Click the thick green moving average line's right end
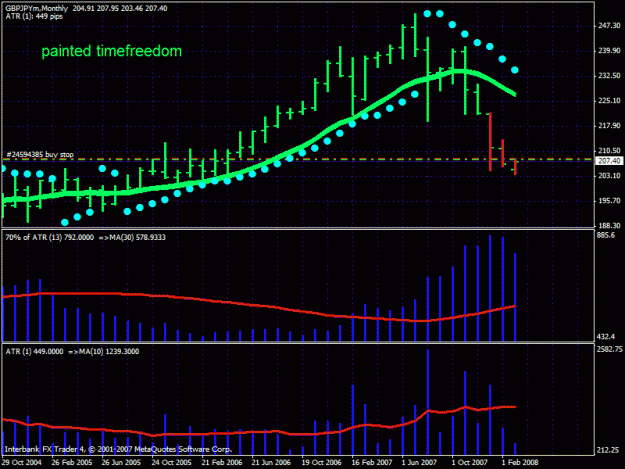The height and width of the screenshot is (469, 625). coord(514,94)
